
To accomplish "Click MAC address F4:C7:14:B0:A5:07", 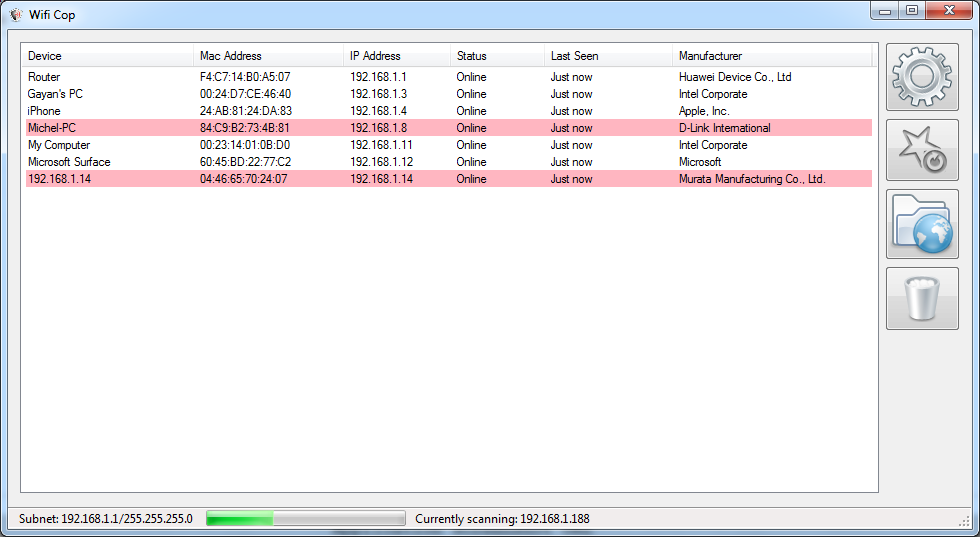I will [245, 77].
